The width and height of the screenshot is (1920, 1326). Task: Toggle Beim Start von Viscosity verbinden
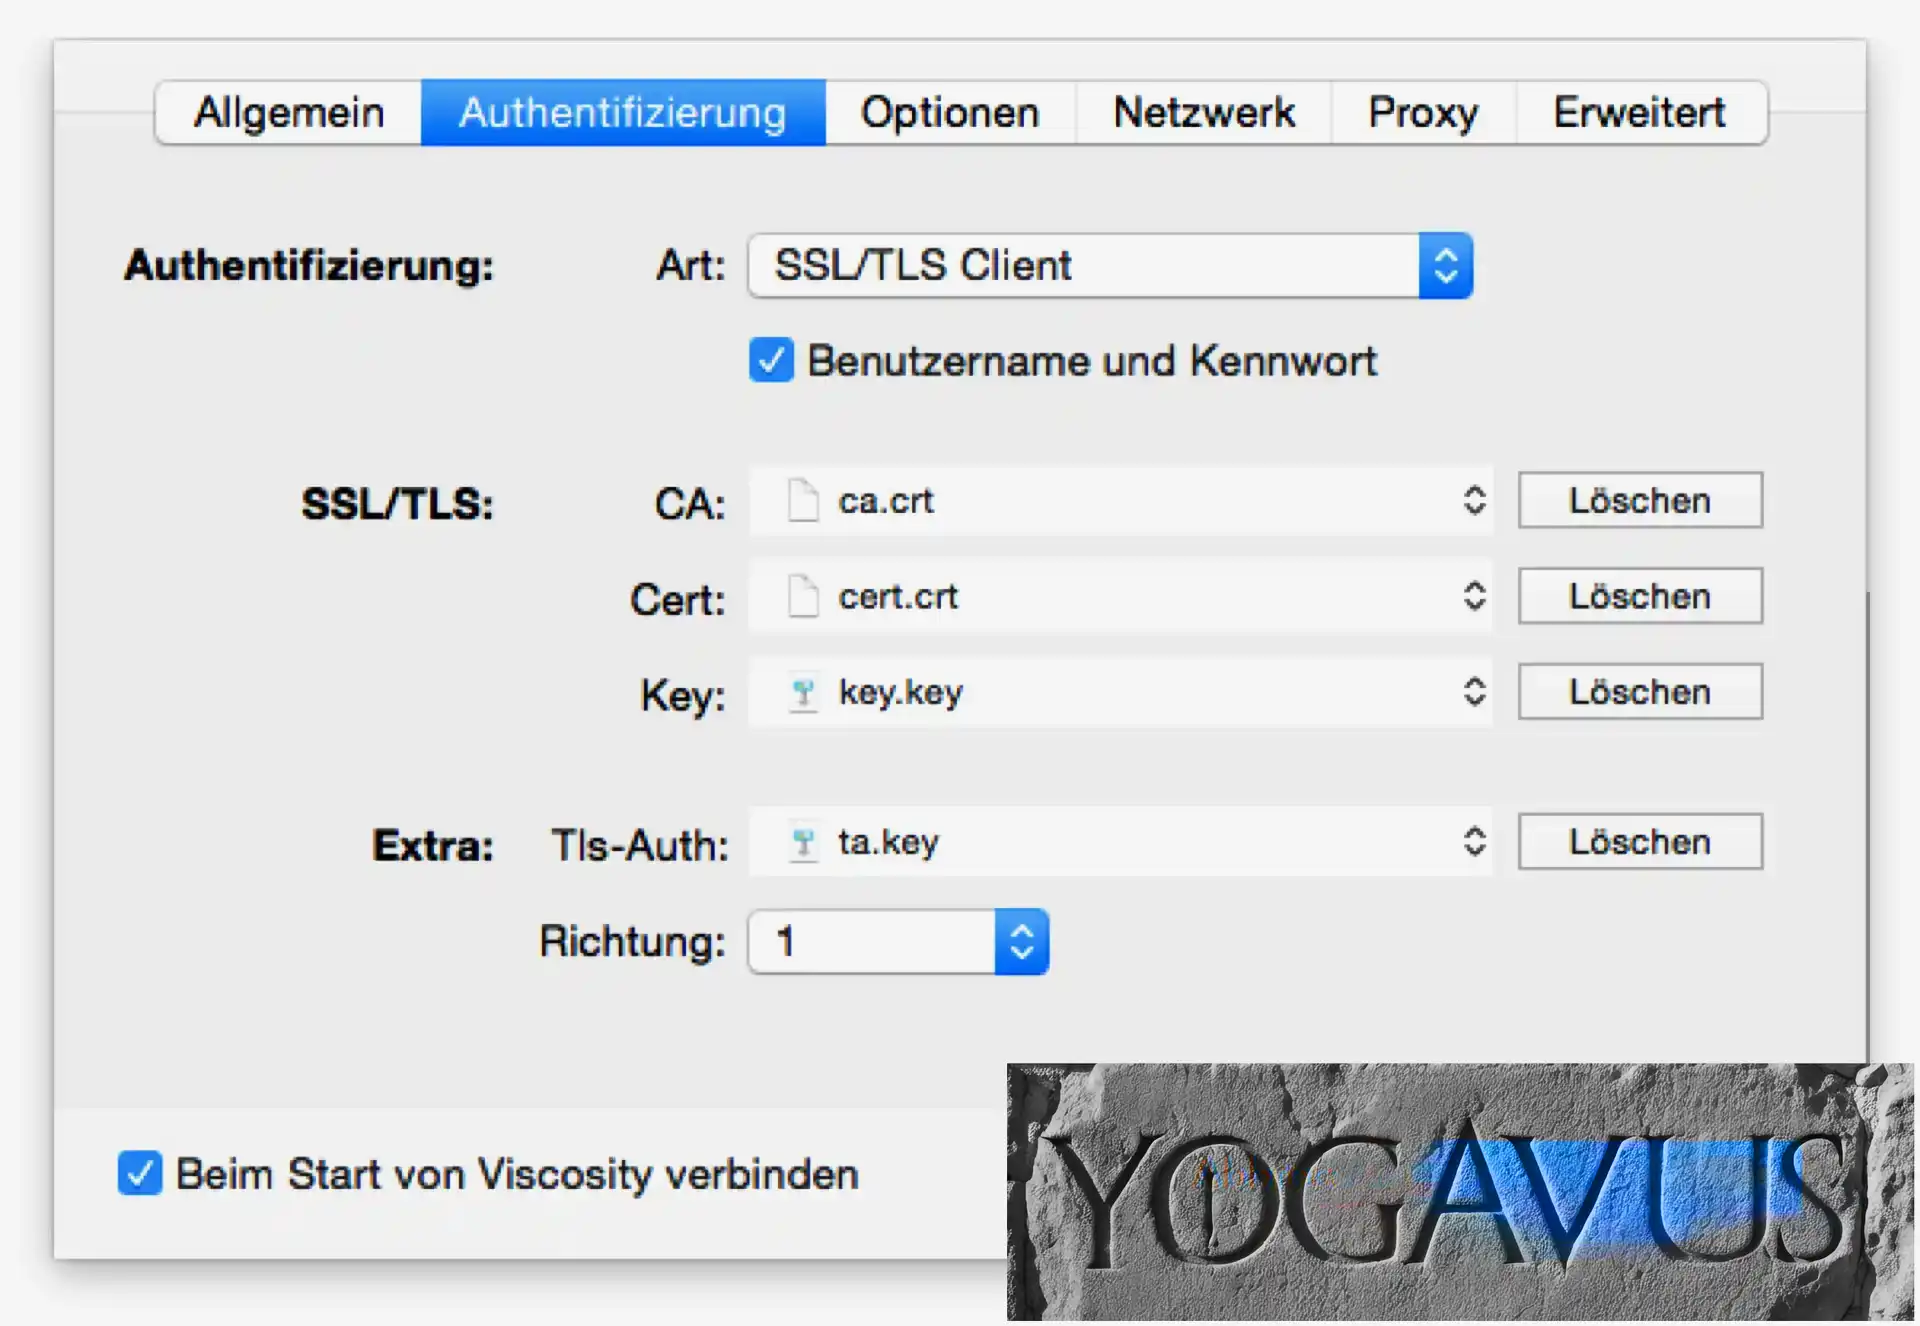pyautogui.click(x=140, y=1173)
